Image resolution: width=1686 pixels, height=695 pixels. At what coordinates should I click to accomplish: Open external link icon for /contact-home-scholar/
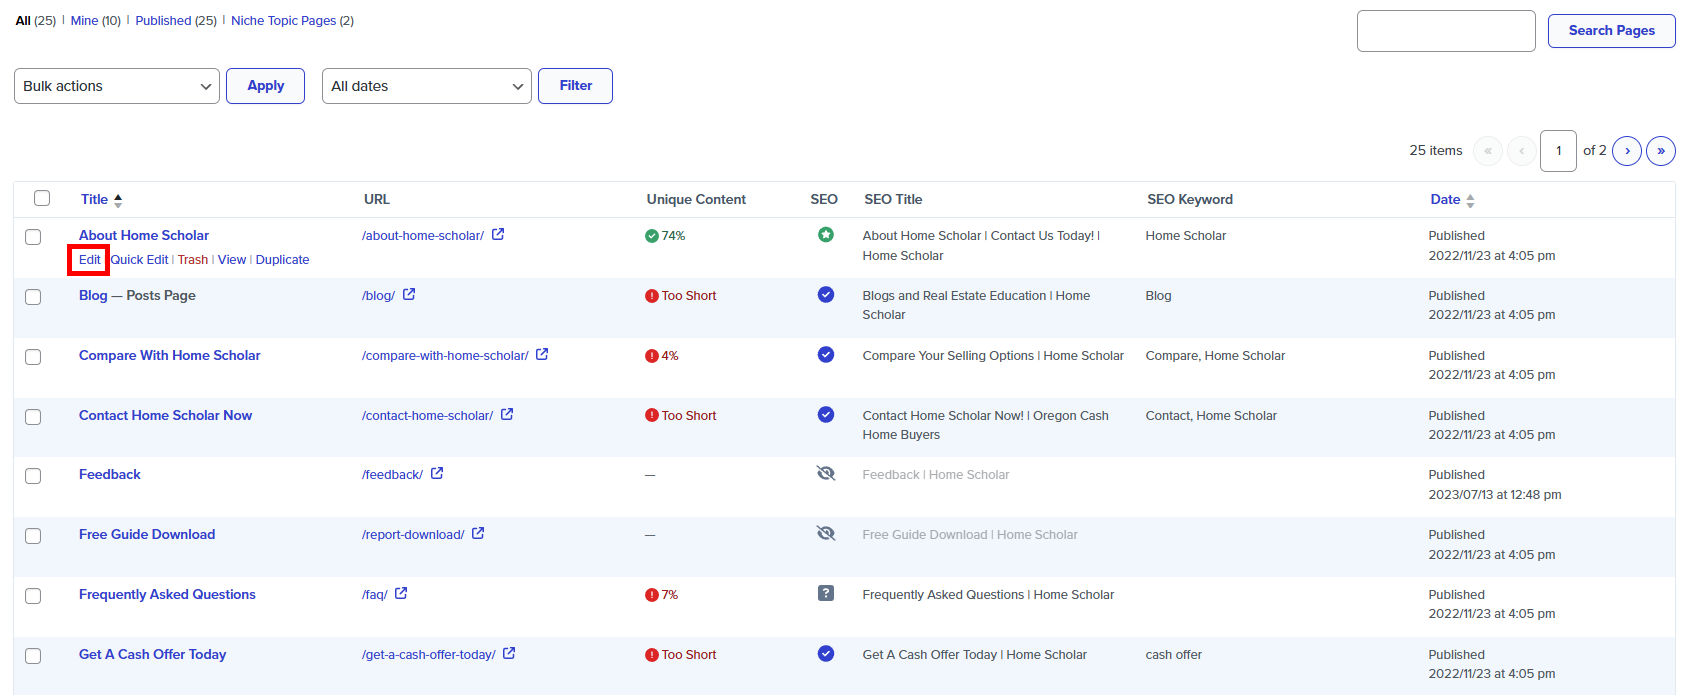pyautogui.click(x=507, y=415)
